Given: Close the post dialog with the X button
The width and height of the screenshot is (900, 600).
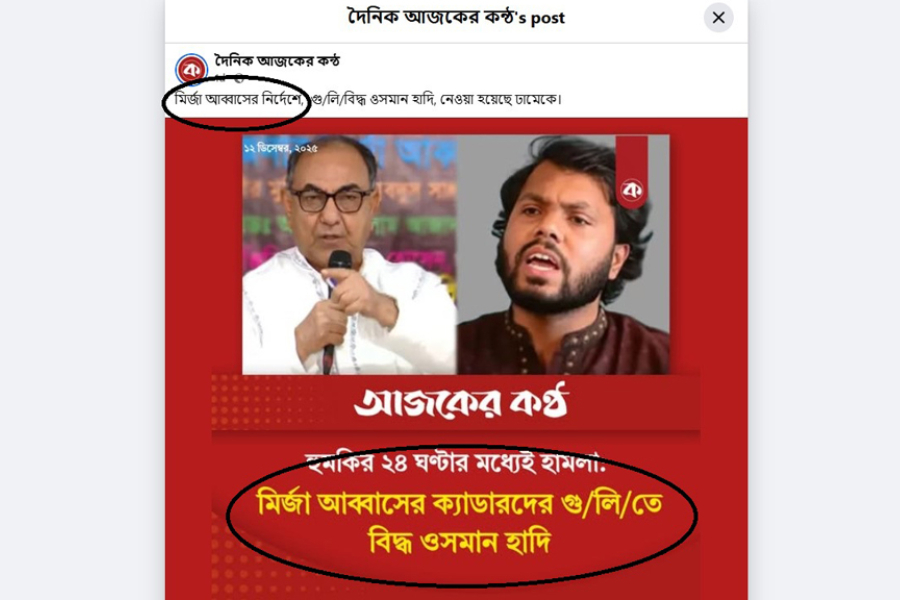Looking at the screenshot, I should pyautogui.click(x=718, y=18).
